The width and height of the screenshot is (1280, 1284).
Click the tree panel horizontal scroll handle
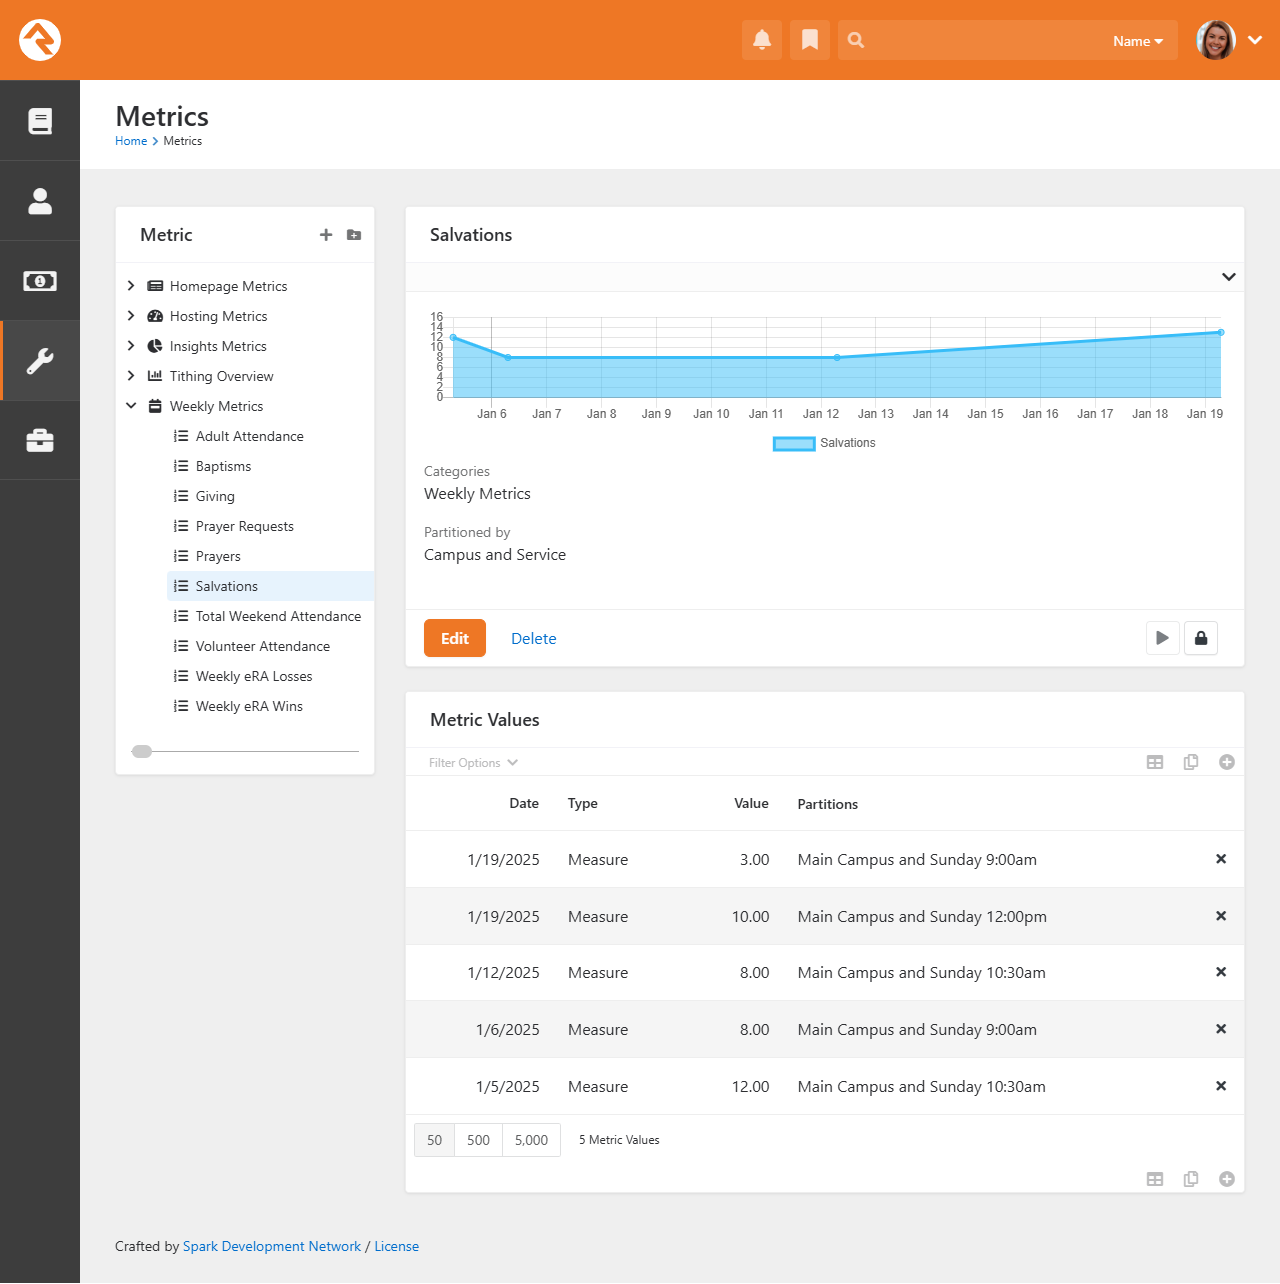pos(142,751)
